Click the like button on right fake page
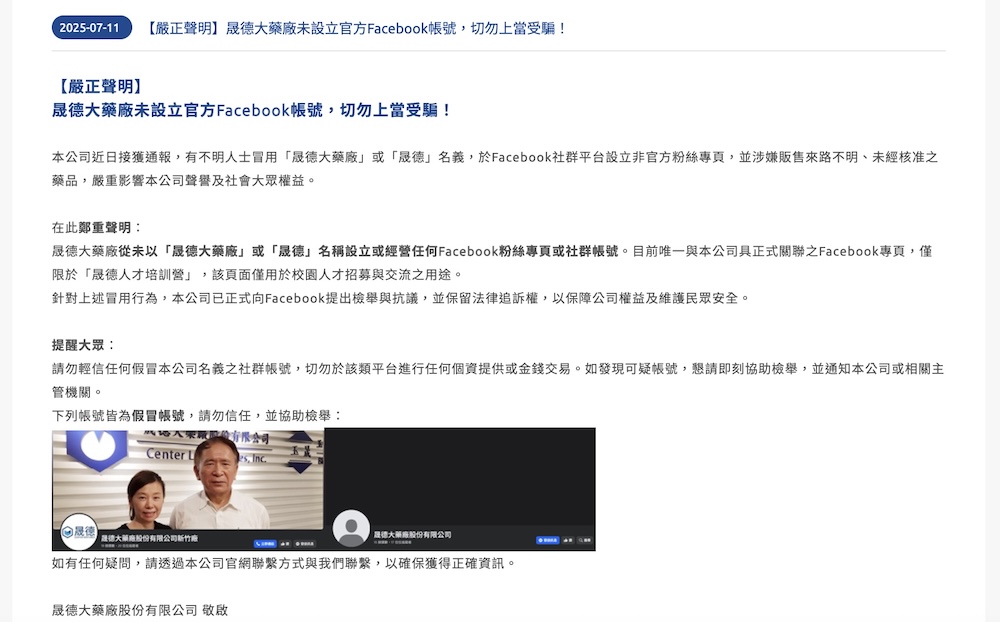Image resolution: width=1000 pixels, height=622 pixels. (x=568, y=540)
